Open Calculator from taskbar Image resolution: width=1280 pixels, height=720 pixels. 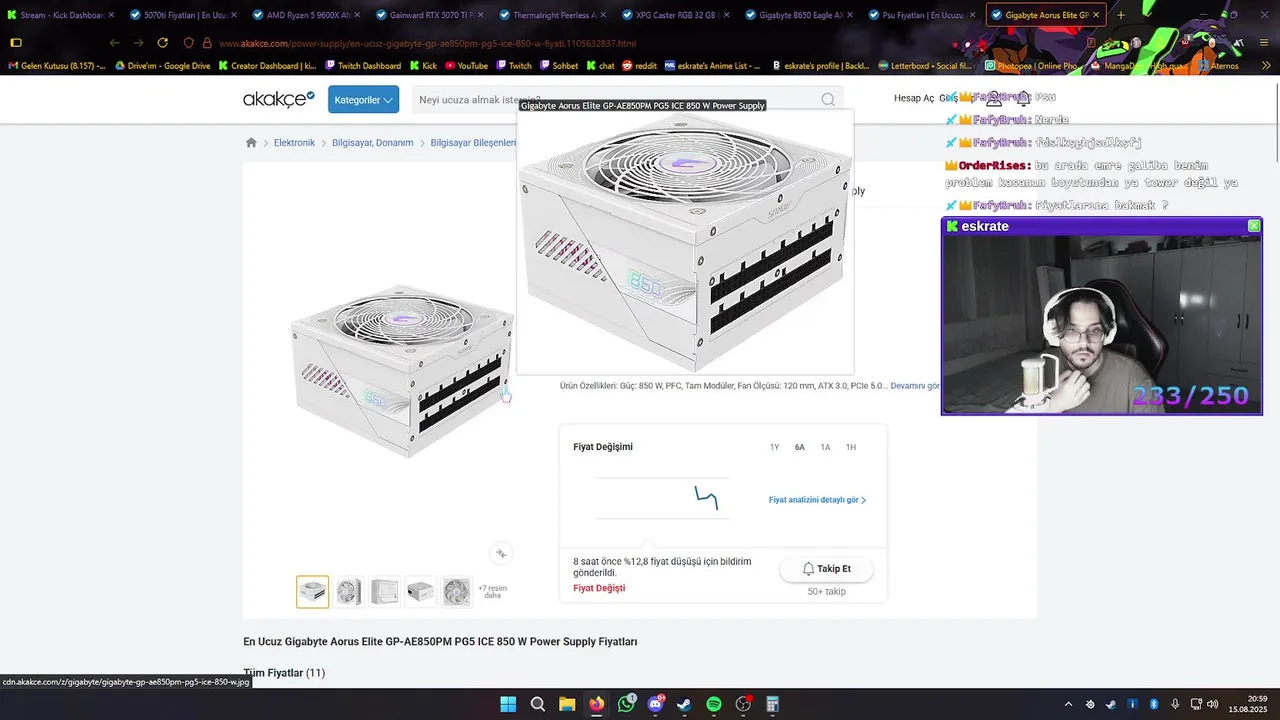772,704
